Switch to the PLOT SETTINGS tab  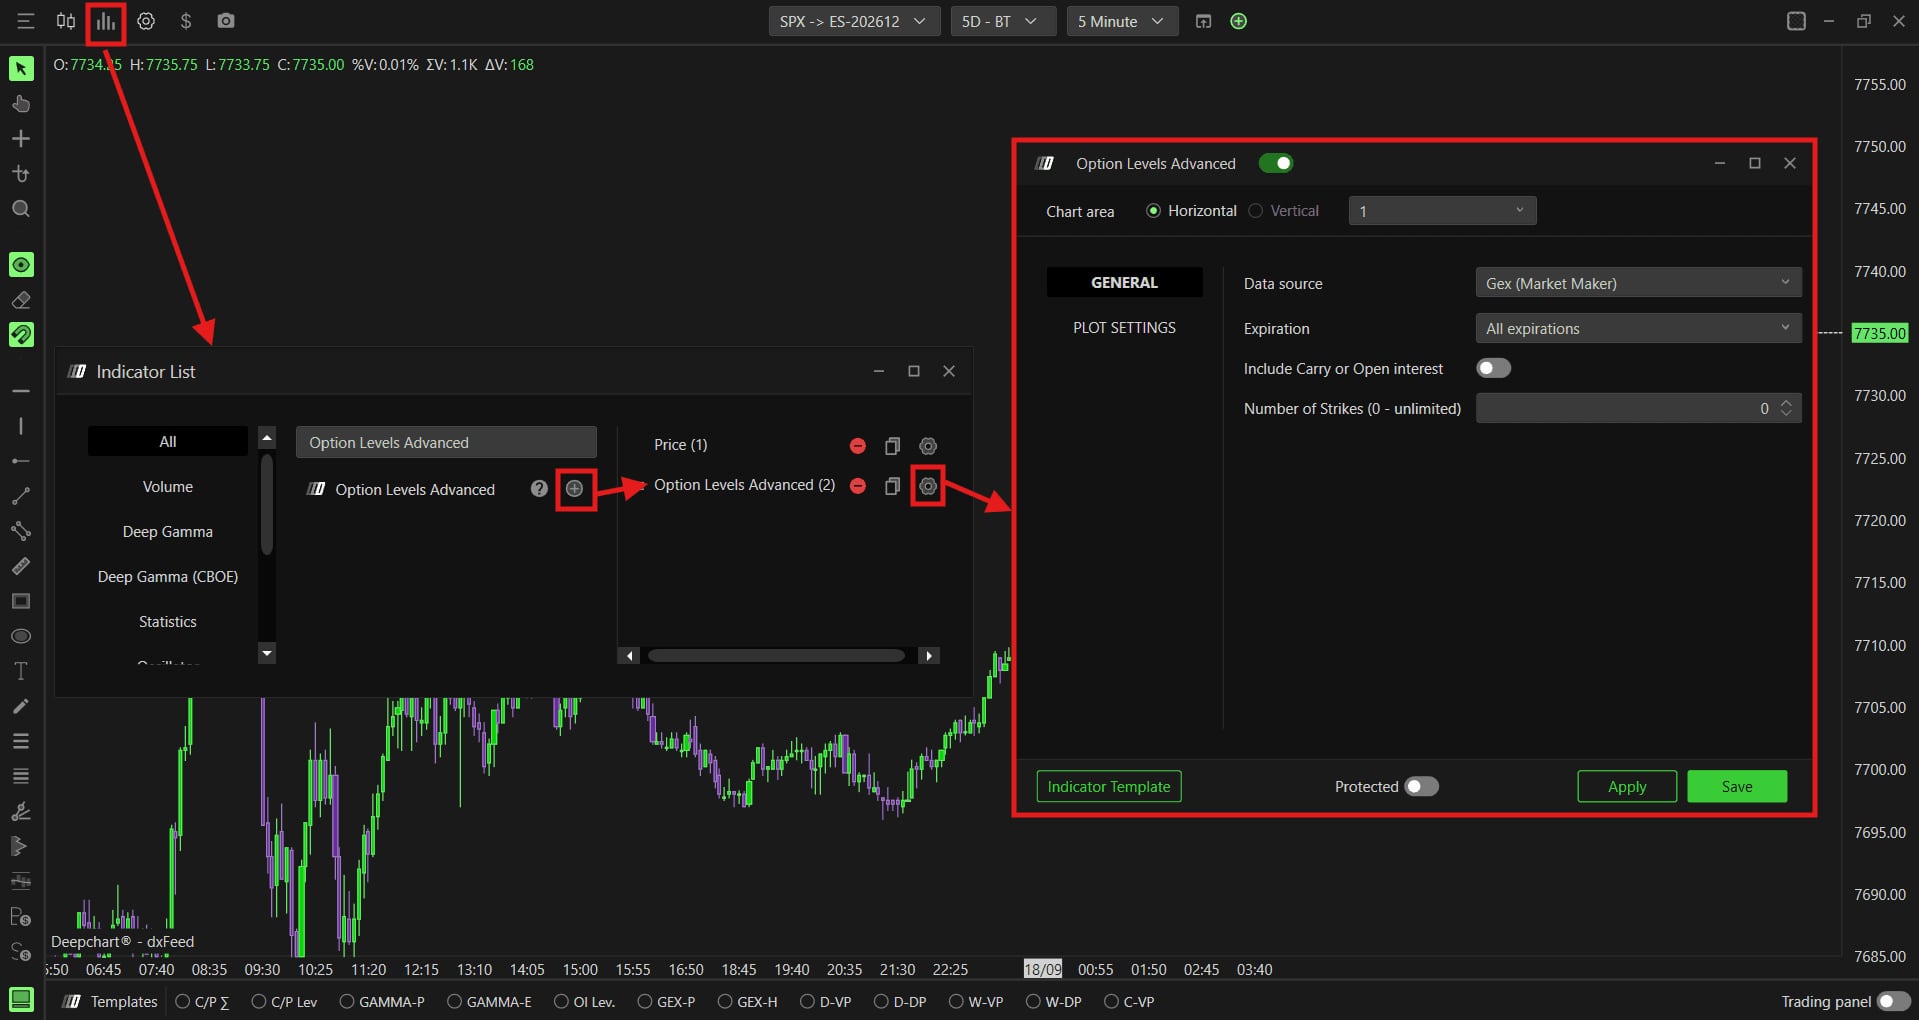tap(1124, 328)
